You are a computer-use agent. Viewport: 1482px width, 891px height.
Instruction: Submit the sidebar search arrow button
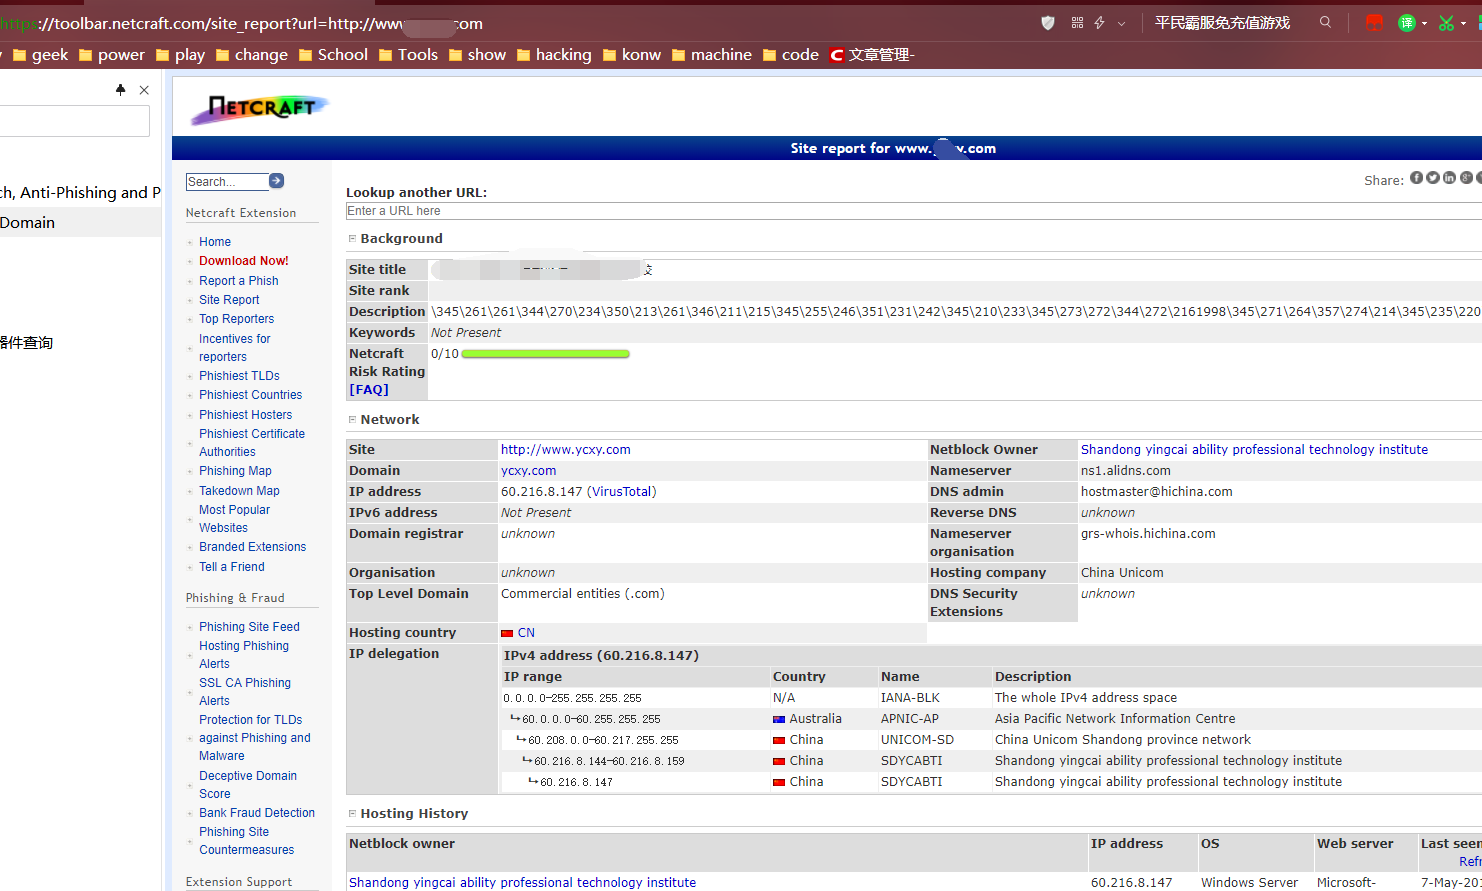[277, 181]
